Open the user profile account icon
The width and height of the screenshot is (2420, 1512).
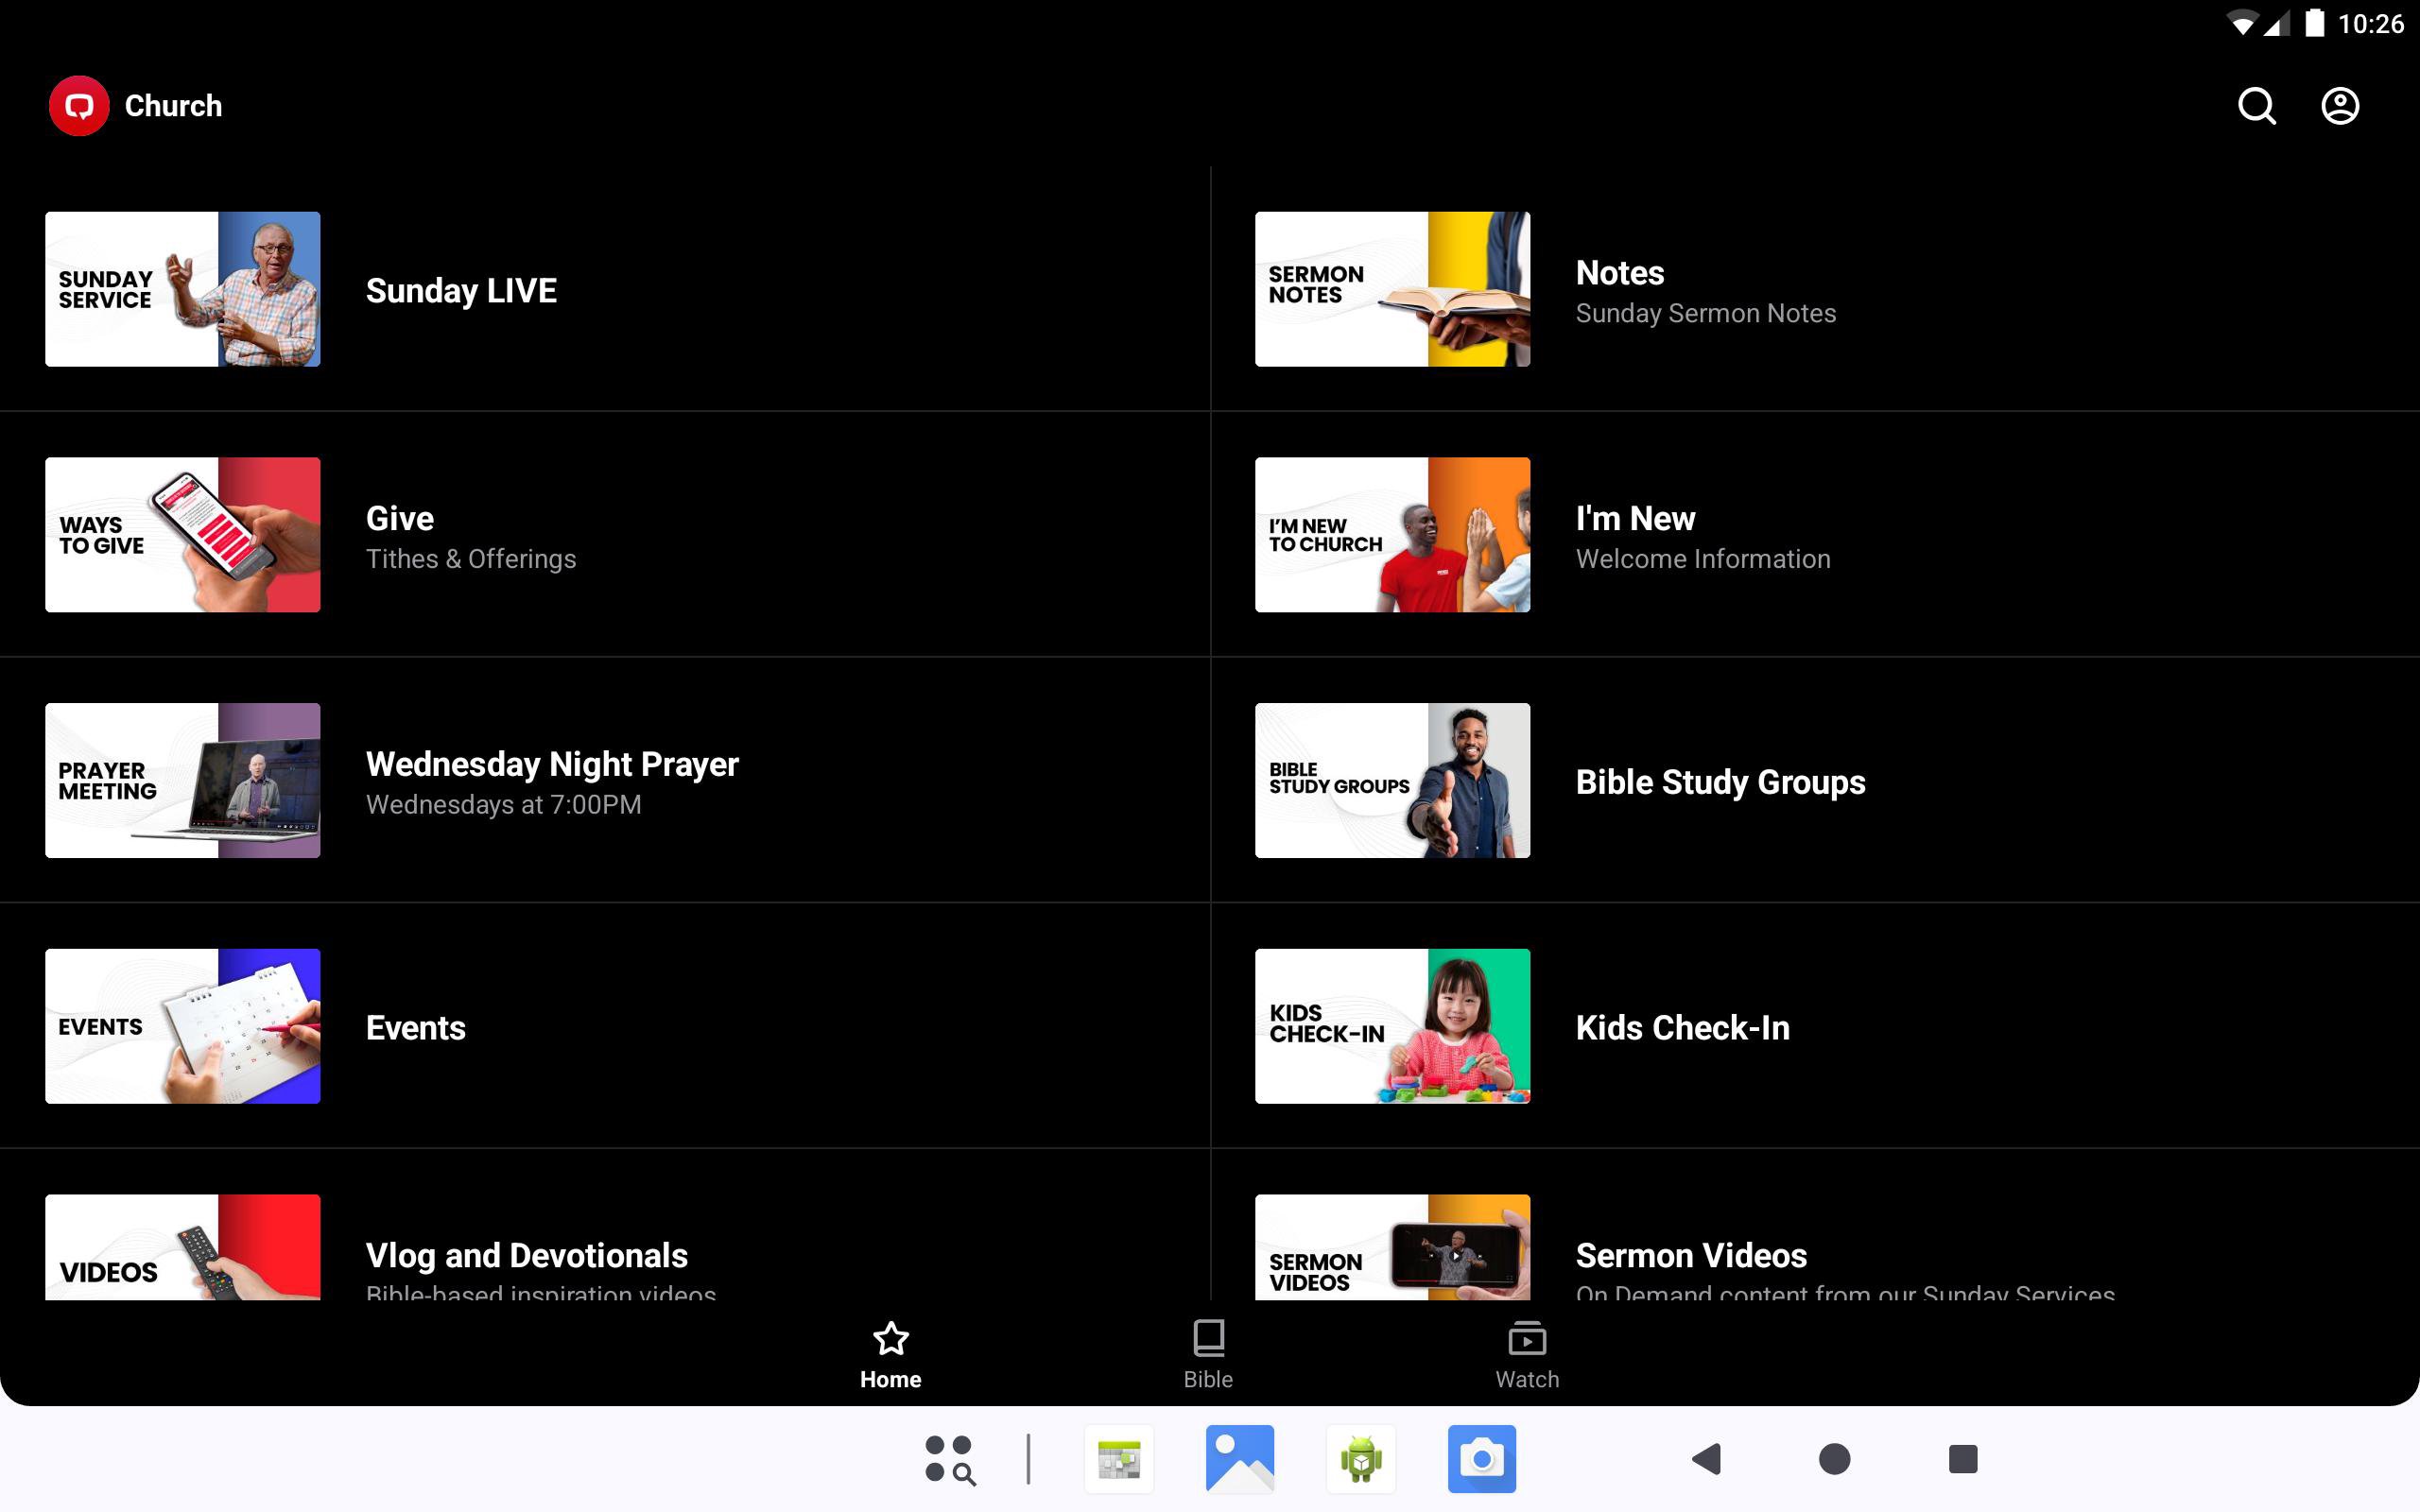(x=2339, y=106)
